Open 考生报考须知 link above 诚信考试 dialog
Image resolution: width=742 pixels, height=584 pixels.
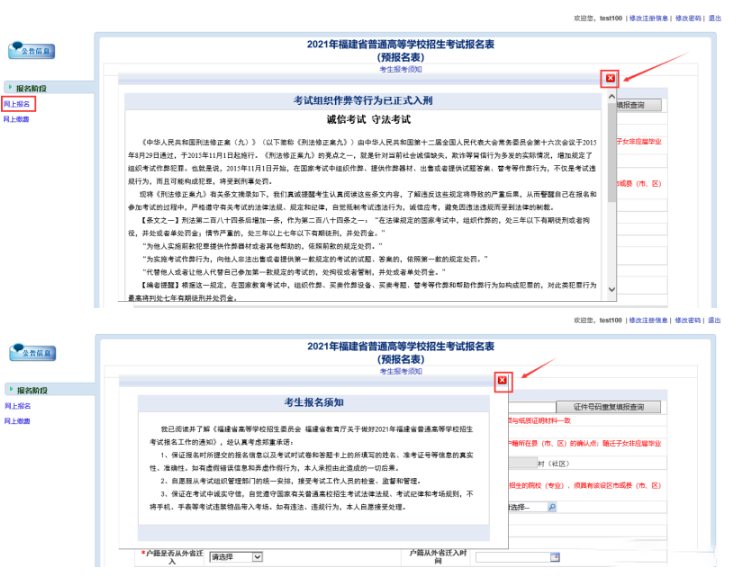(400, 69)
